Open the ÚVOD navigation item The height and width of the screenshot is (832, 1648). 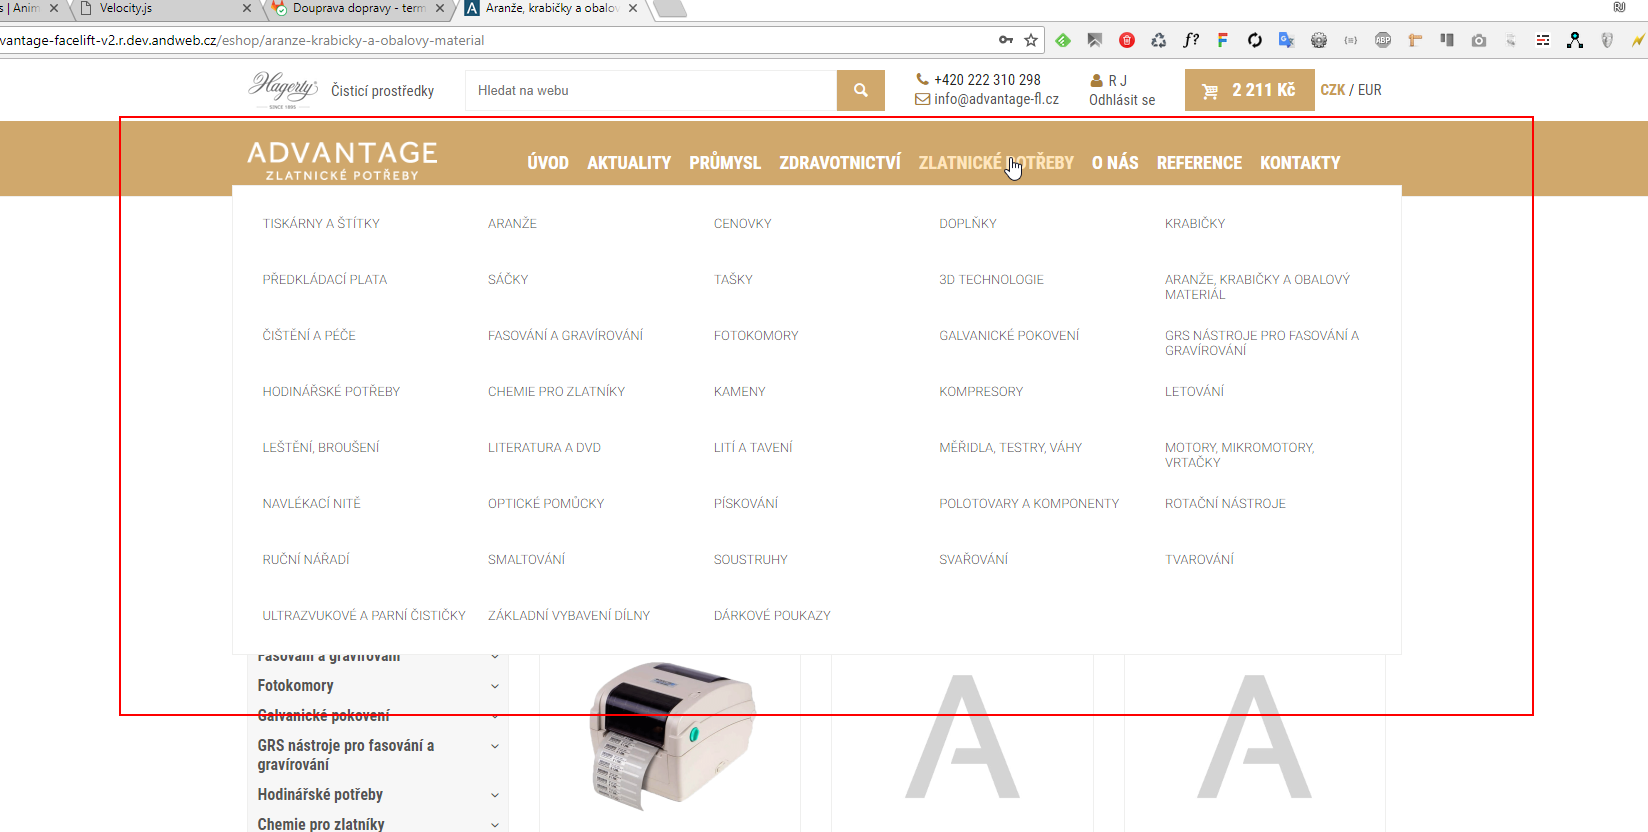click(x=548, y=162)
